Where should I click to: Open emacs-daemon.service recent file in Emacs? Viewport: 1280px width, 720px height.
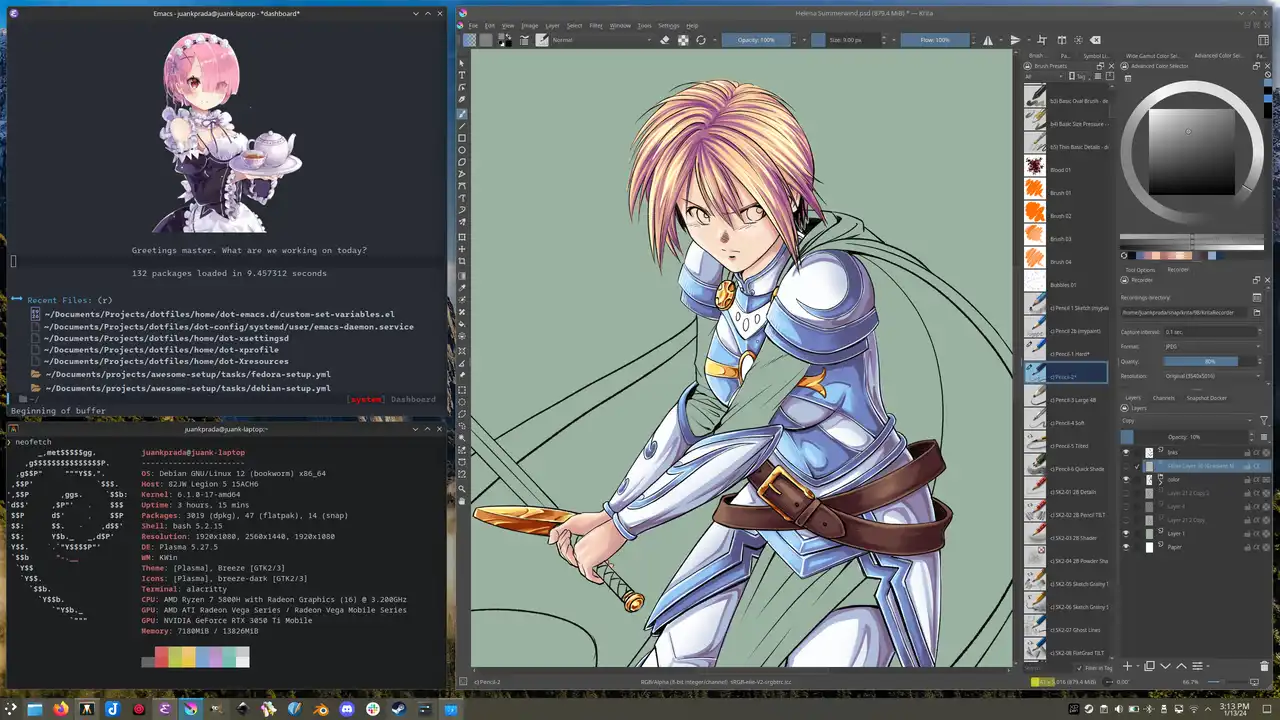pos(228,326)
